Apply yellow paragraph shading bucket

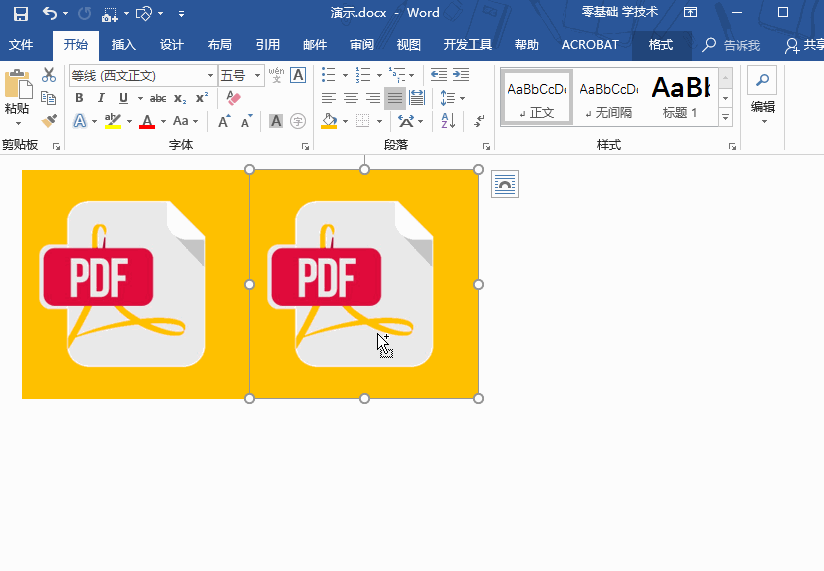[x=329, y=121]
